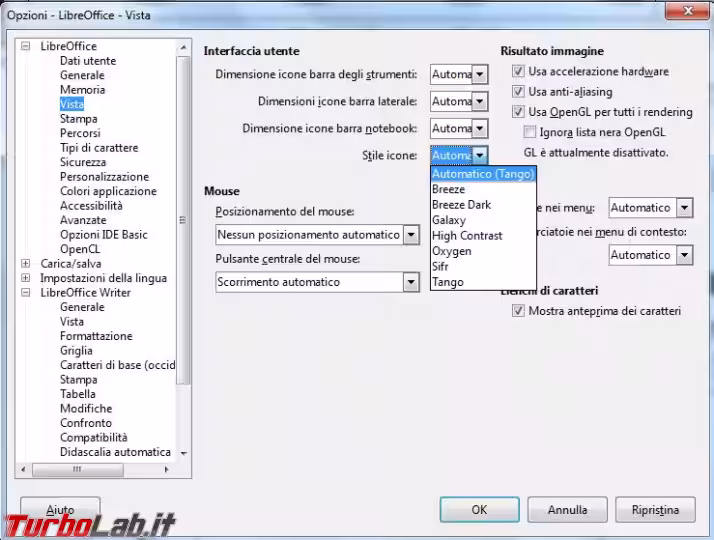
Task: Toggle Usa OpenGL per tutti i rendering
Action: coord(518,112)
